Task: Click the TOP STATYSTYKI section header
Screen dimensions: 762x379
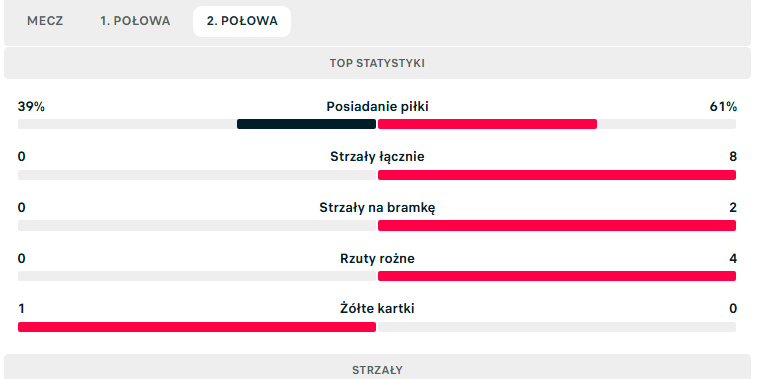Action: 377,63
